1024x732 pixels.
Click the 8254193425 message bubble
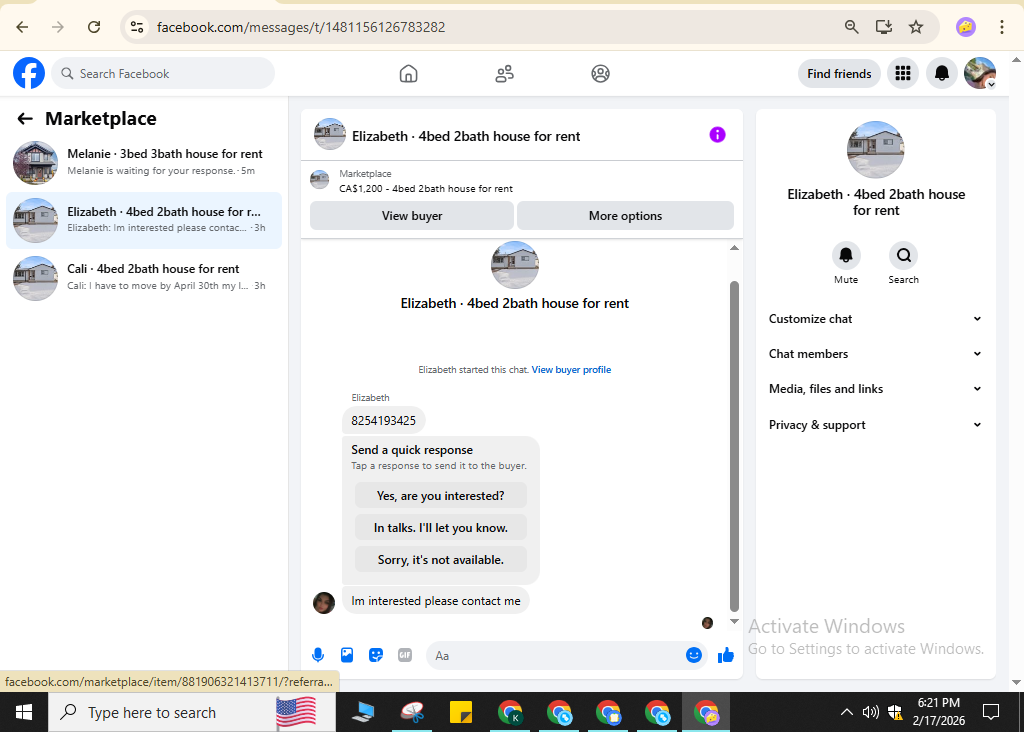(x=383, y=421)
